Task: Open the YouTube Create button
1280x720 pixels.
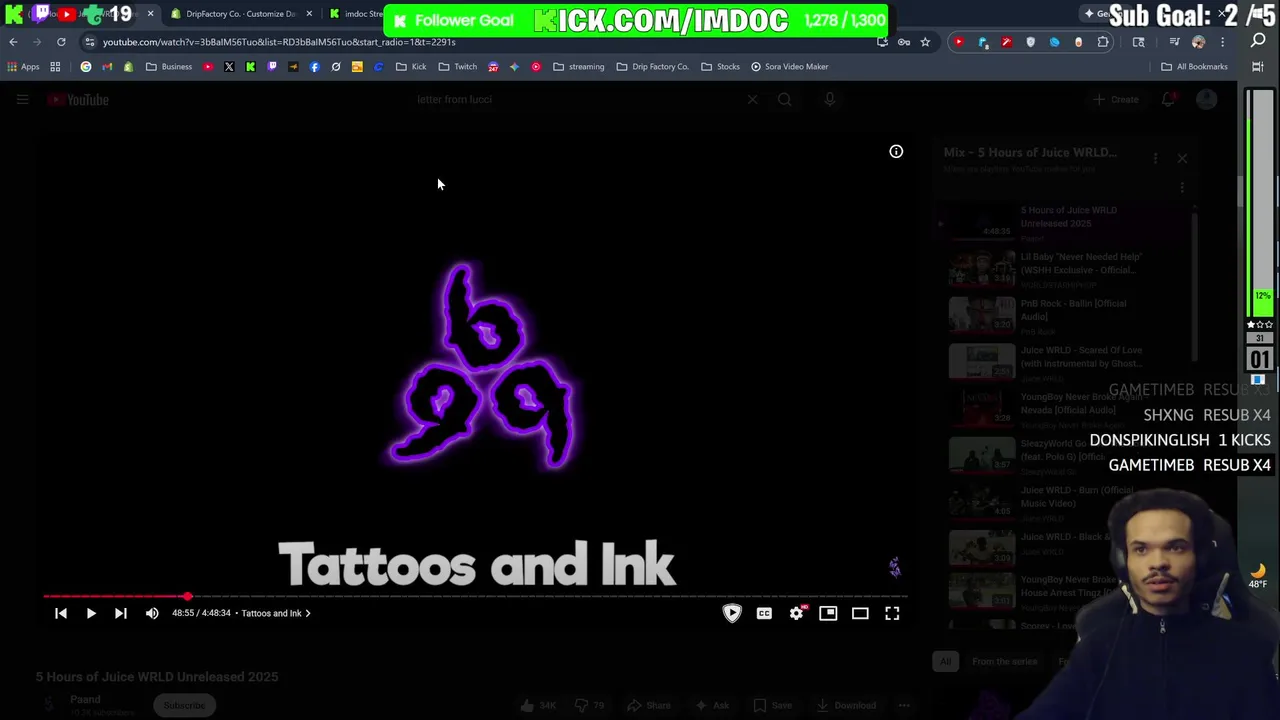Action: [1116, 99]
